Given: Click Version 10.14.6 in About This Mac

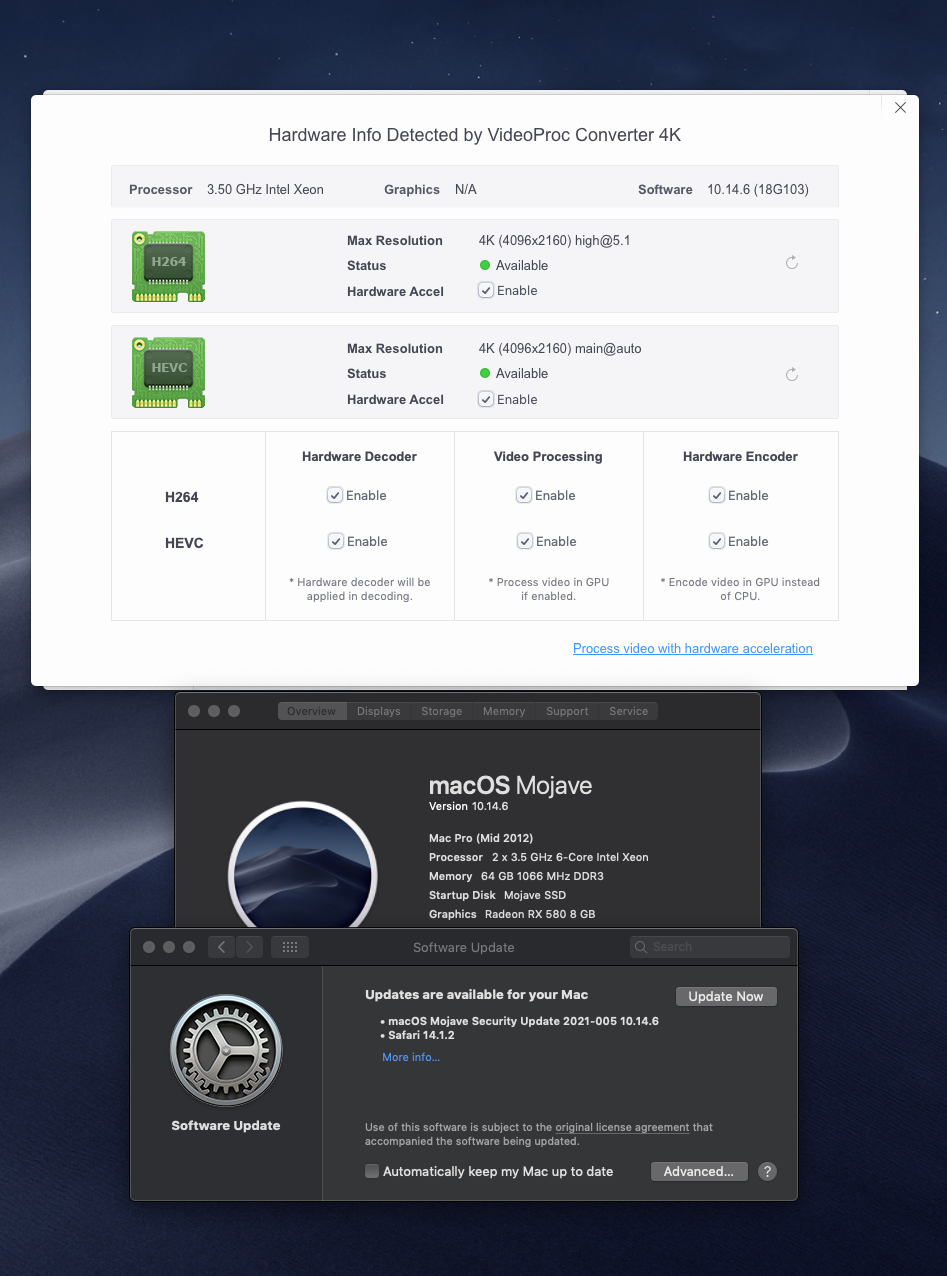Looking at the screenshot, I should tap(468, 806).
